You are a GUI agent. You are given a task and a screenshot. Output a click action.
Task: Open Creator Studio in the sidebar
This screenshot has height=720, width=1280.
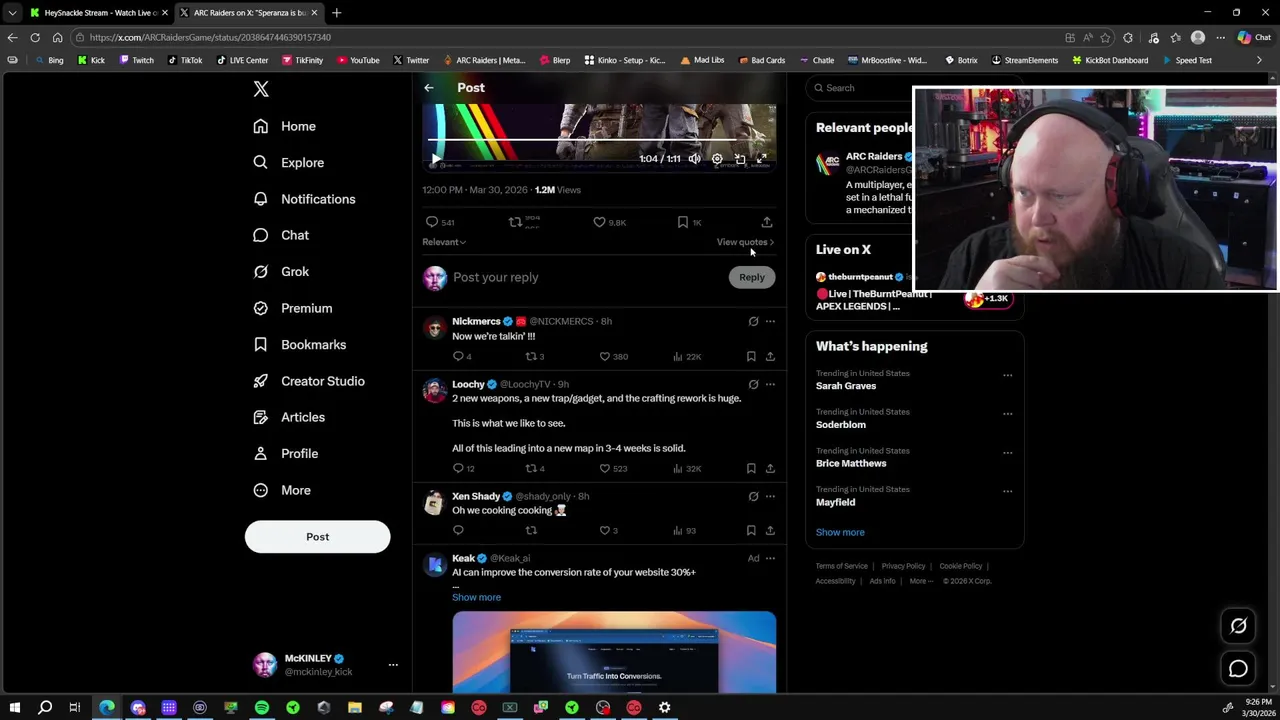pos(309,381)
